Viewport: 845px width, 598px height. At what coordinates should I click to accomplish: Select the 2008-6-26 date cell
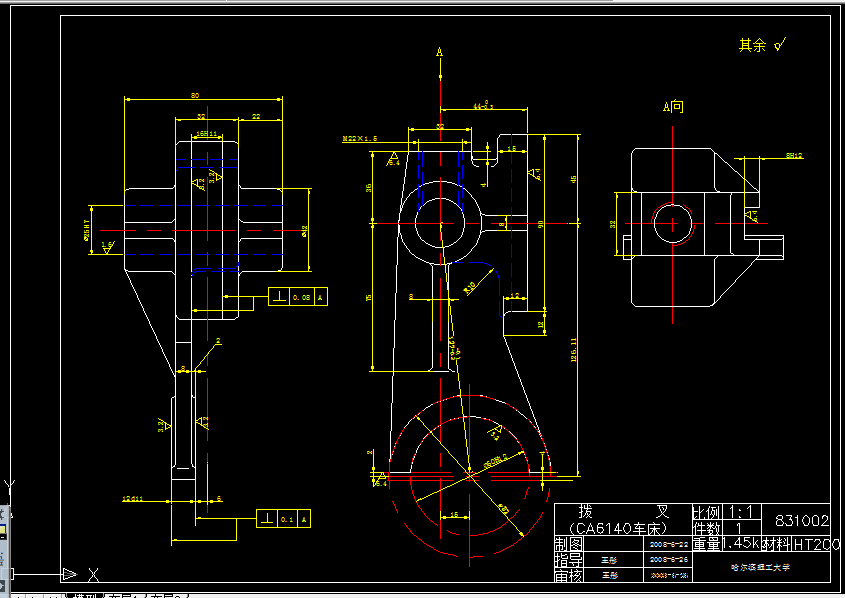[x=668, y=560]
